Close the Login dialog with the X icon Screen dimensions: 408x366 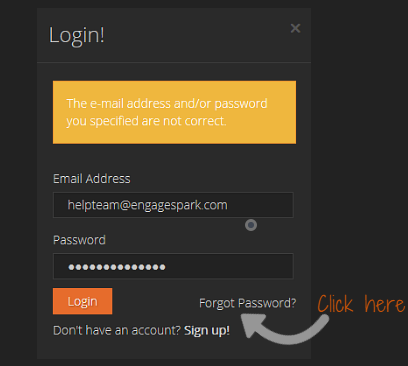click(295, 28)
